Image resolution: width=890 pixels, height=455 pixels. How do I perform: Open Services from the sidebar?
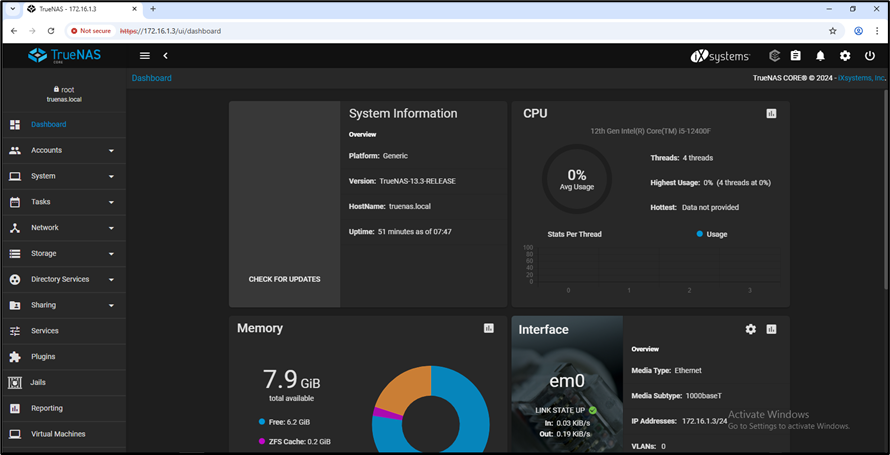(45, 331)
